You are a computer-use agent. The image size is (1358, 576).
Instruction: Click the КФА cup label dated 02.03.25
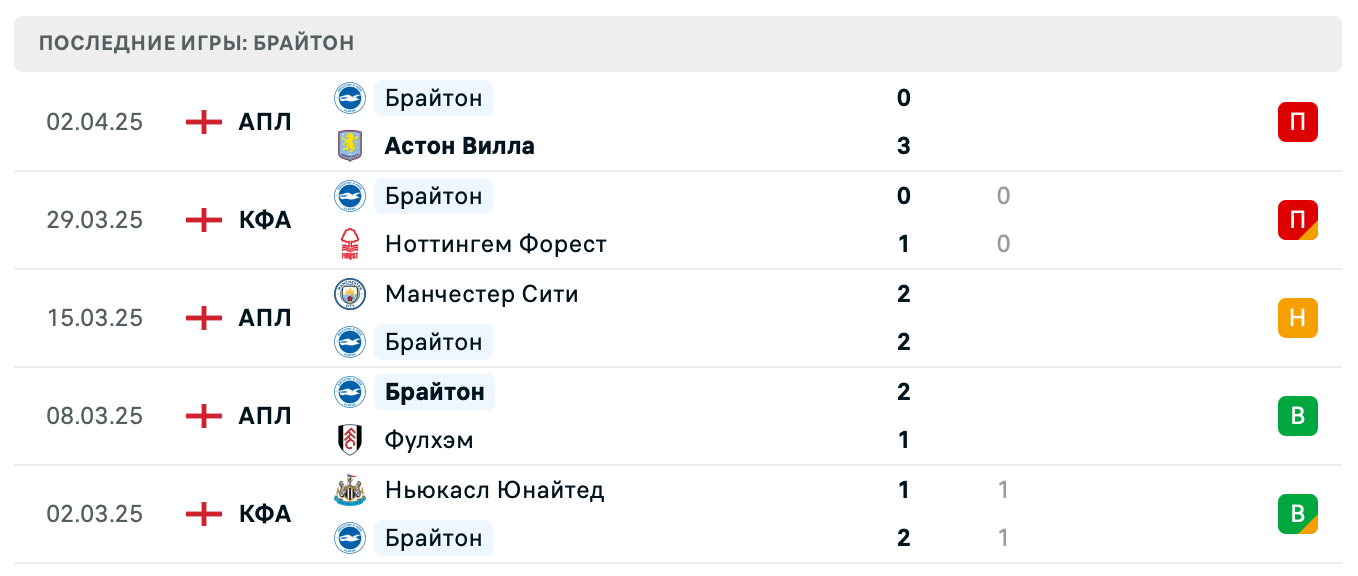tap(265, 514)
